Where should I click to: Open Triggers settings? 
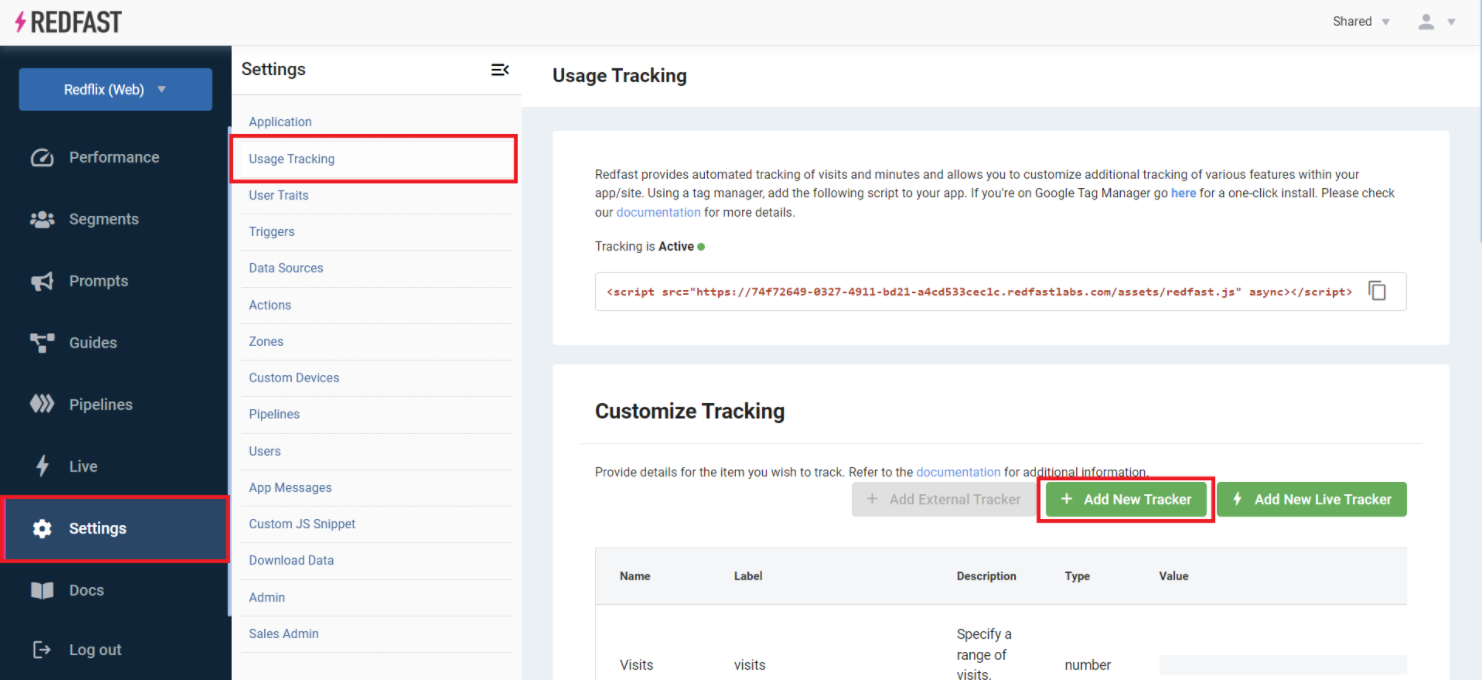point(272,231)
